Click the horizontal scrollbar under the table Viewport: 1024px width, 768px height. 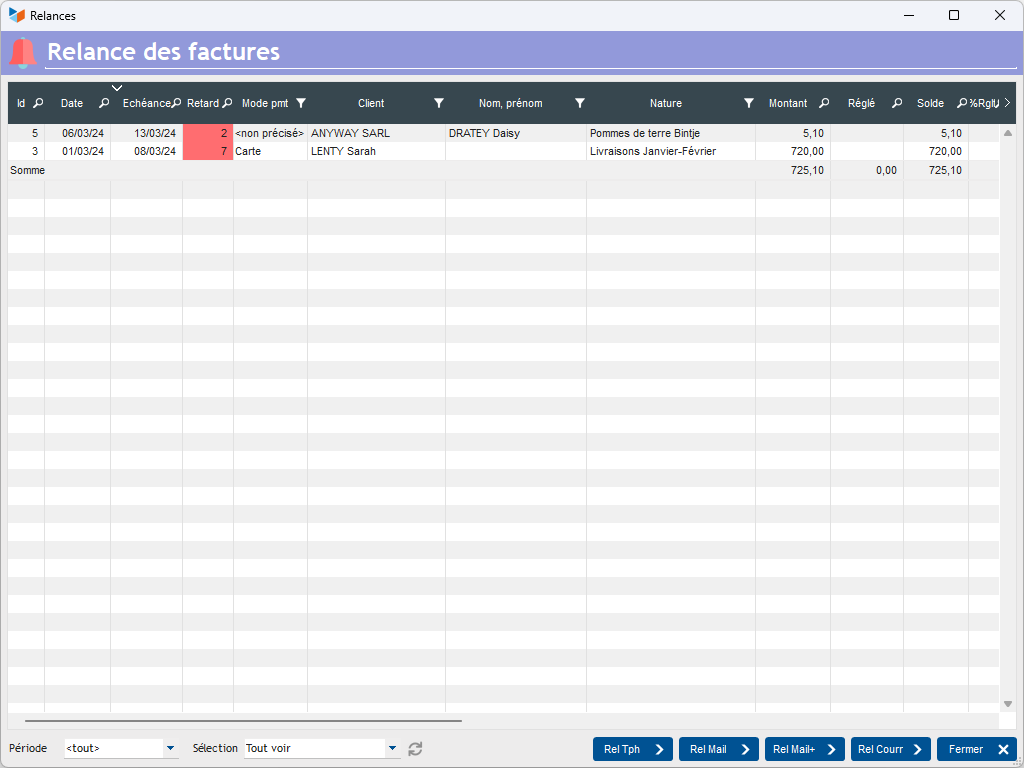243,720
